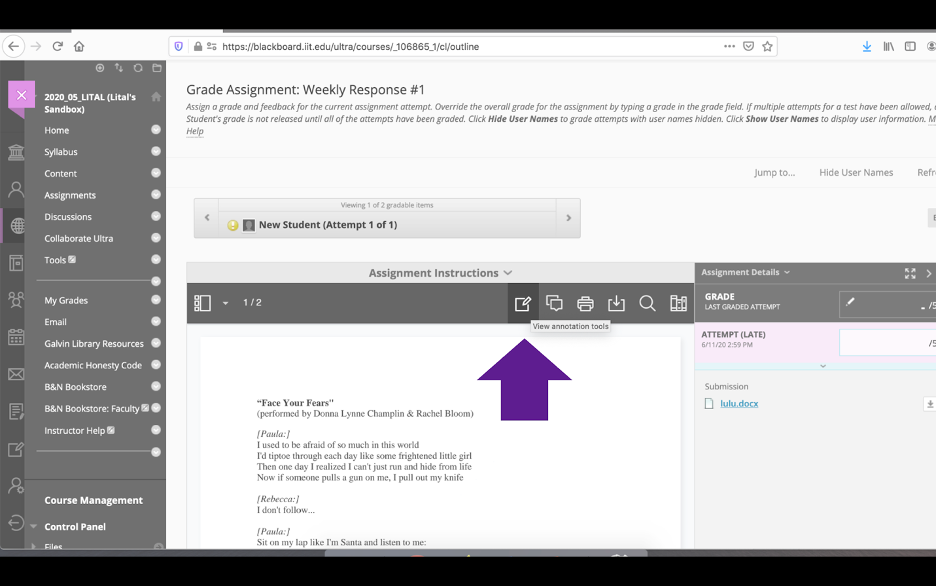This screenshot has width=936, height=586.
Task: Open Discussions in the course menu
Action: coord(68,217)
